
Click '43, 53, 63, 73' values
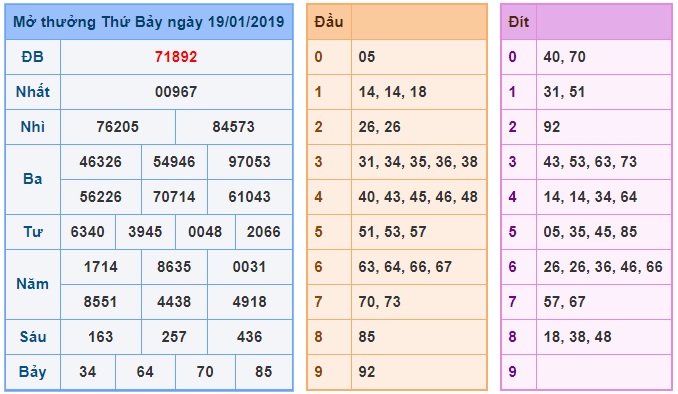coord(591,162)
